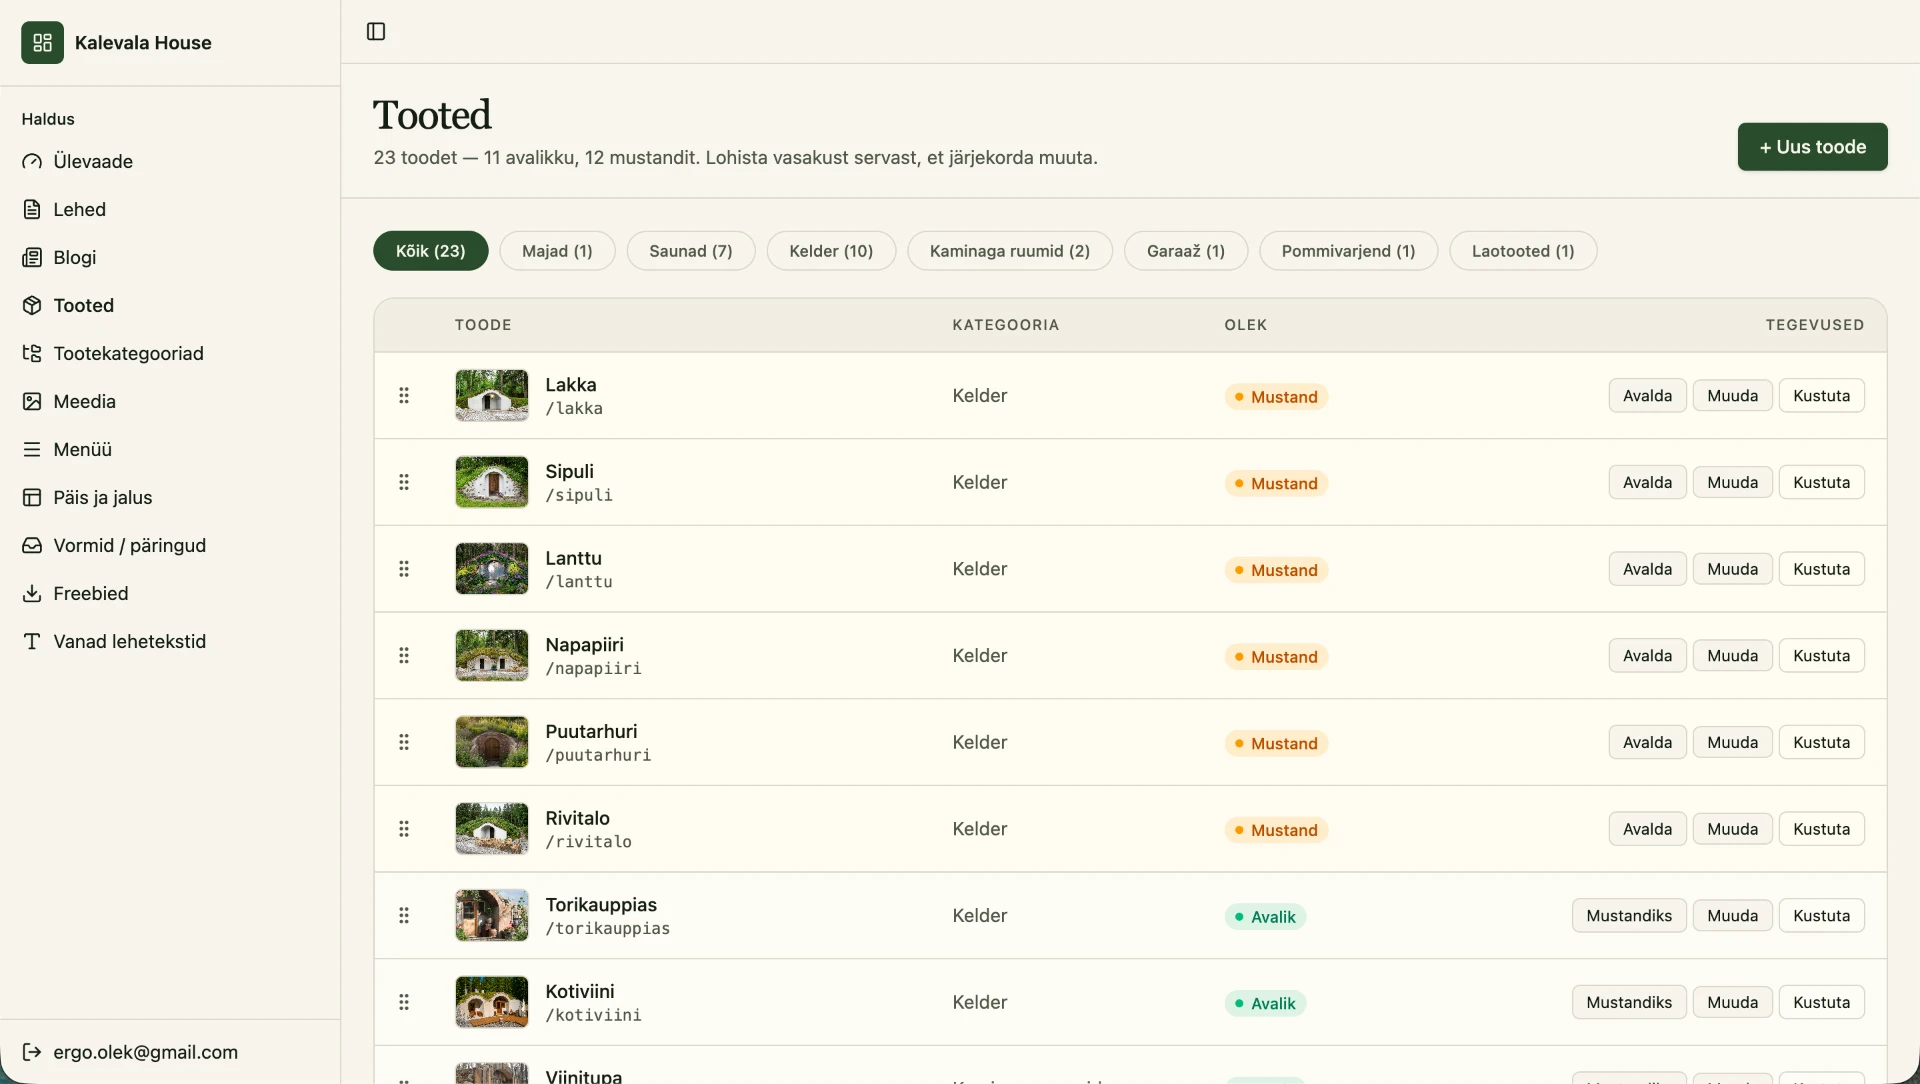Viewport: 1920px width, 1084px height.
Task: Publish Puutarhuri with Avalda button
Action: pos(1648,743)
